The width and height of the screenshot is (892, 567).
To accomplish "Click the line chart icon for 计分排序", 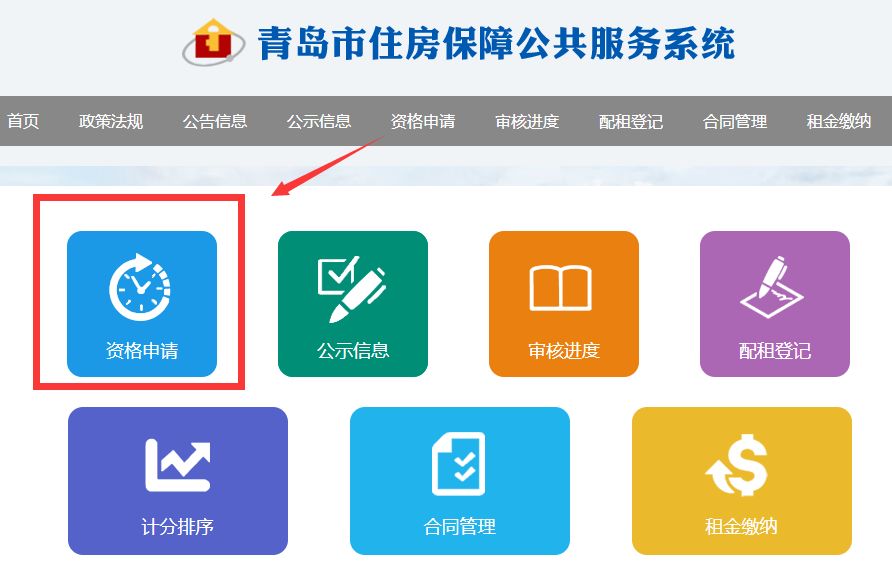I will (x=178, y=465).
